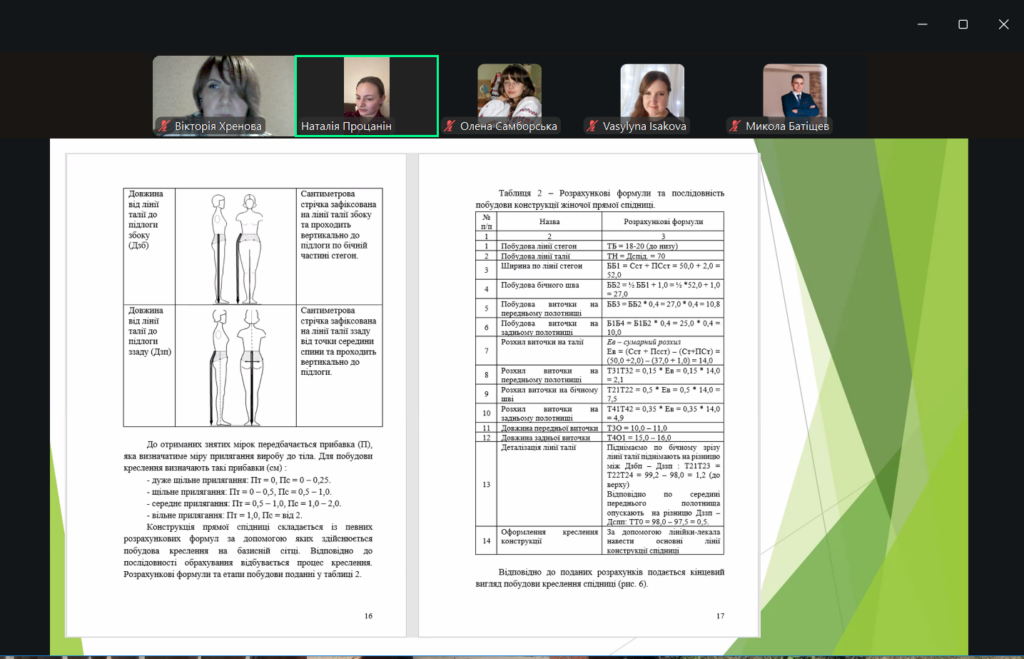
Task: Click the Наталія Процанін name label
Action: pos(346,127)
